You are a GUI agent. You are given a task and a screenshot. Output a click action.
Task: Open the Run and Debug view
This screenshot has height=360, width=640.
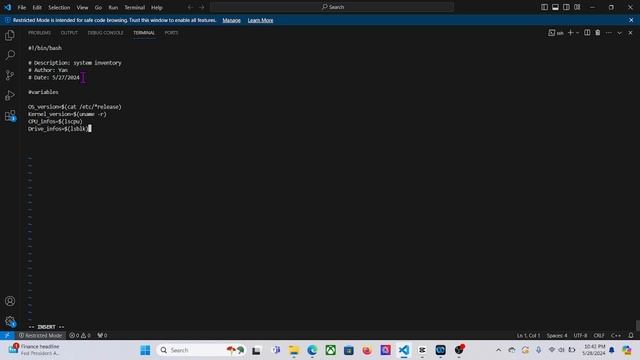[10, 95]
